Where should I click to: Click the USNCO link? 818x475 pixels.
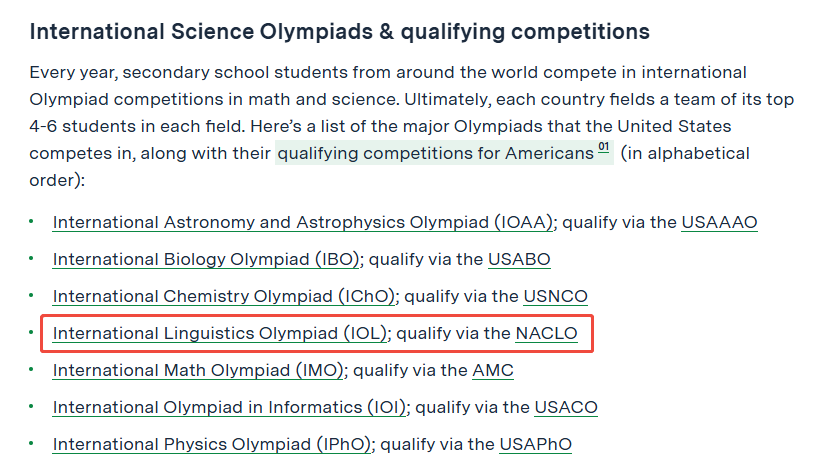pyautogui.click(x=556, y=297)
